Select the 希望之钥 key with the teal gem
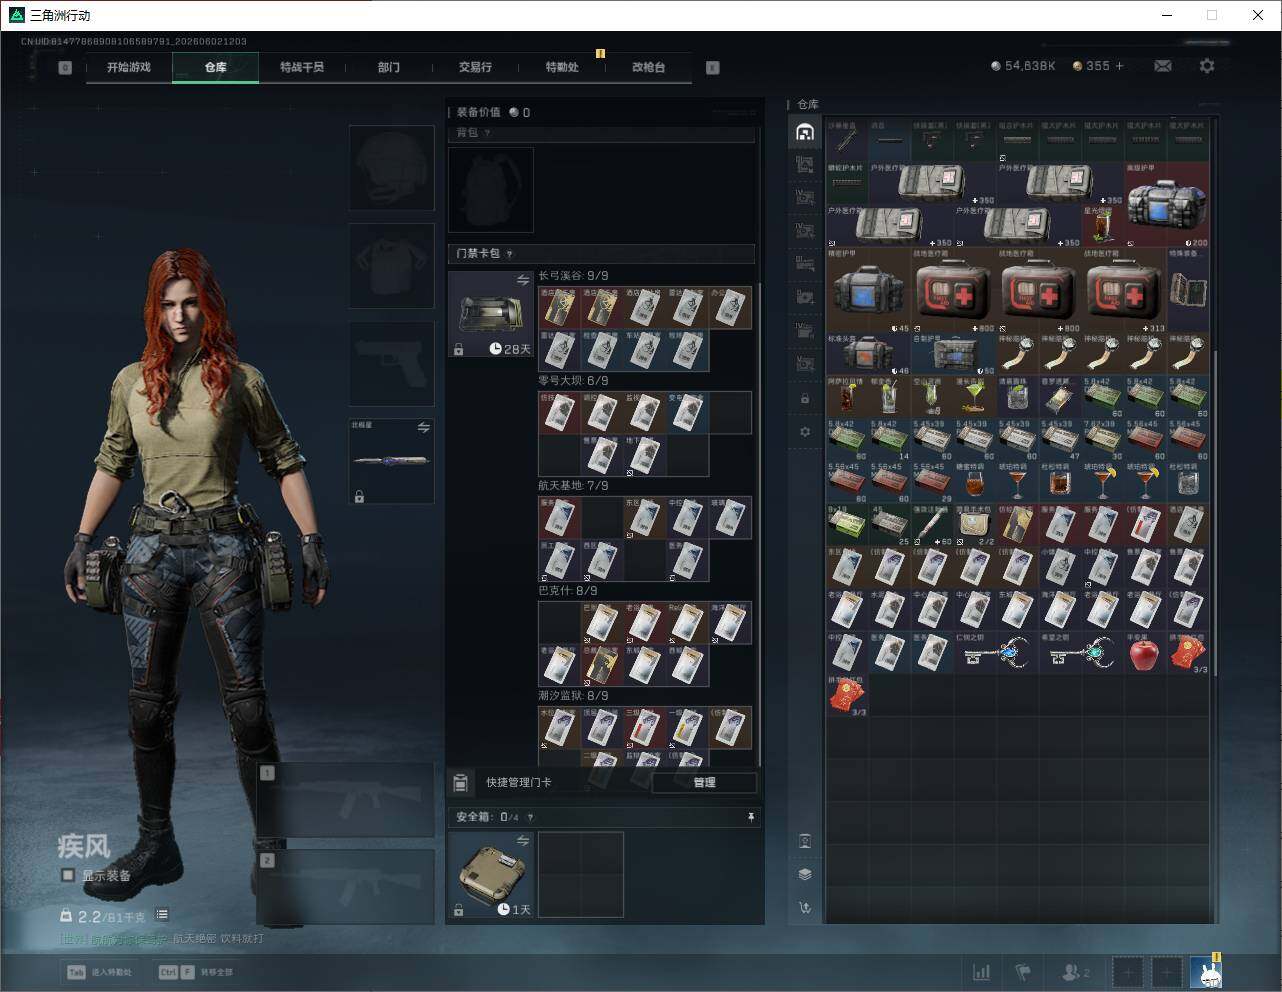Image resolution: width=1282 pixels, height=992 pixels. click(x=1082, y=654)
